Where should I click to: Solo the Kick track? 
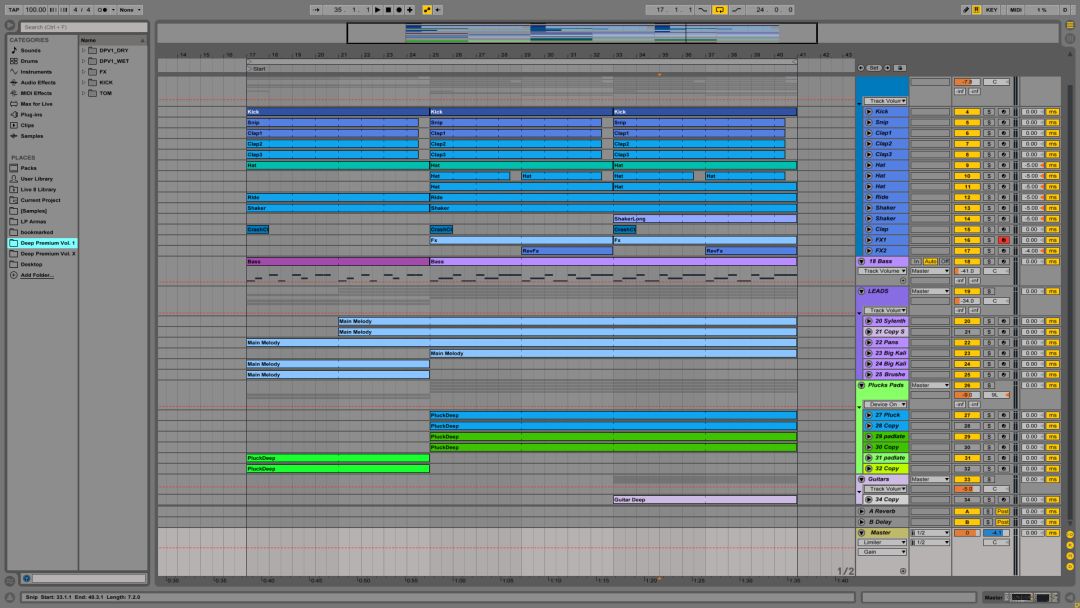(x=988, y=112)
